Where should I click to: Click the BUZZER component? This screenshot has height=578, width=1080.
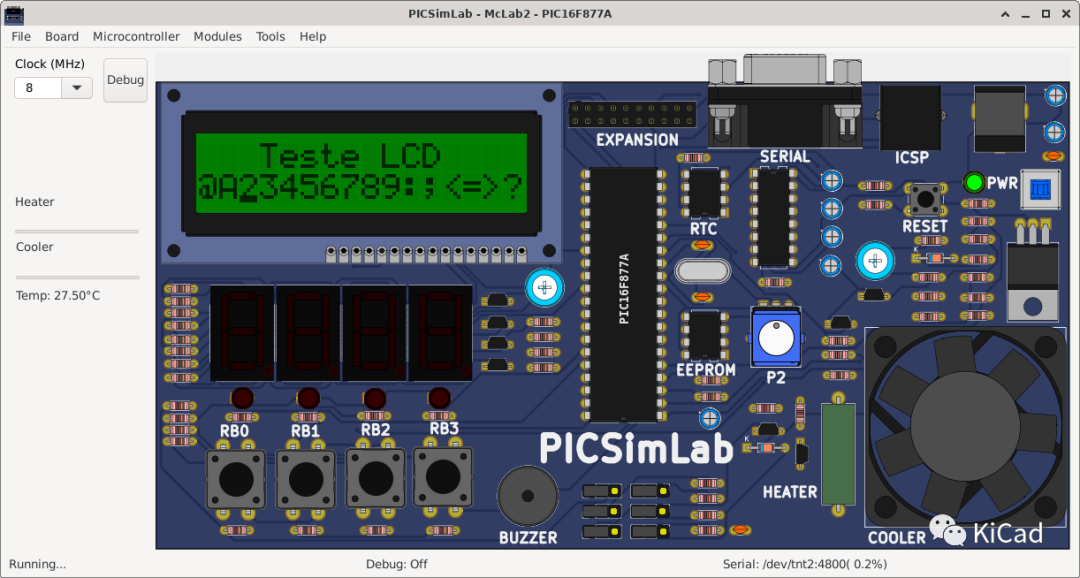527,495
